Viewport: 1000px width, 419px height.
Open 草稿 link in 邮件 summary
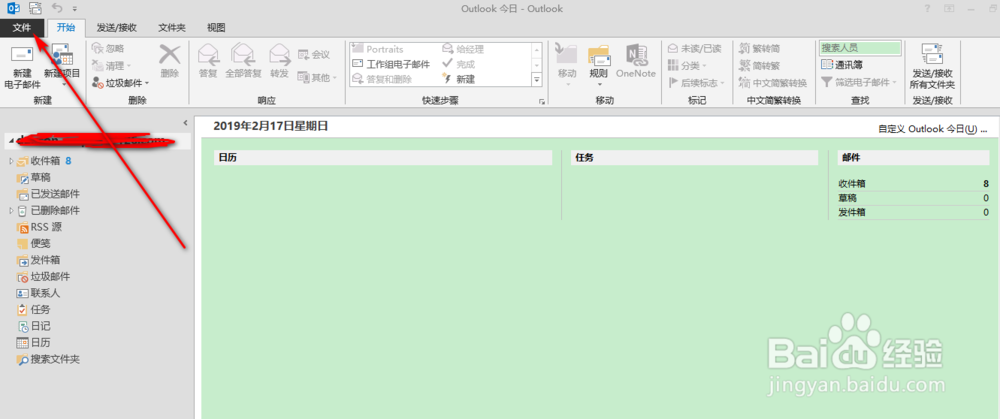(847, 198)
